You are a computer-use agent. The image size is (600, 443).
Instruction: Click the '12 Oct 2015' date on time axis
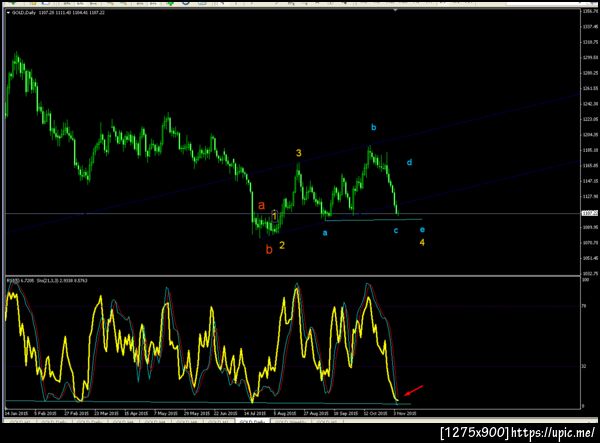click(375, 414)
